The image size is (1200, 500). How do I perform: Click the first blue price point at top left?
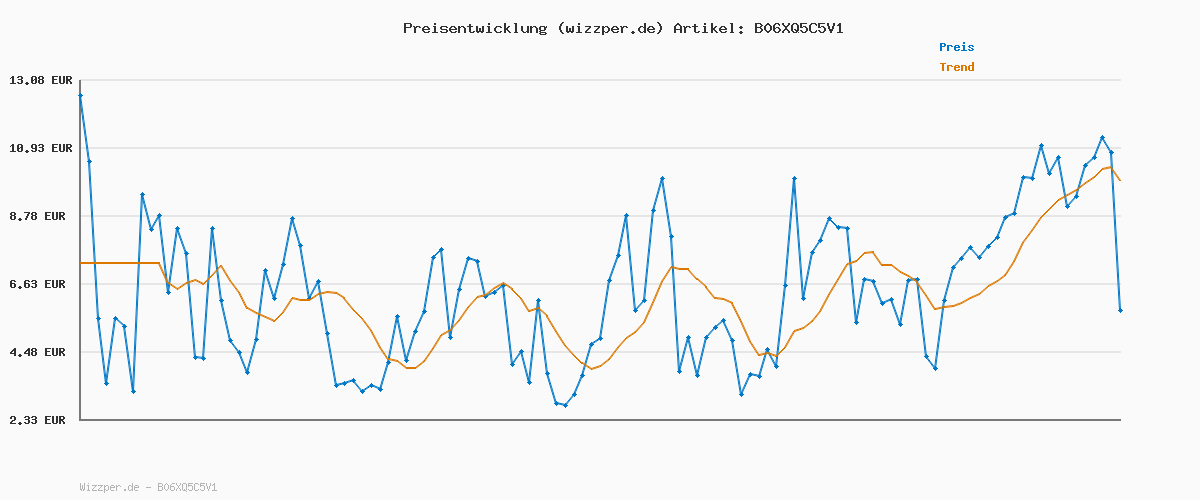tap(80, 95)
